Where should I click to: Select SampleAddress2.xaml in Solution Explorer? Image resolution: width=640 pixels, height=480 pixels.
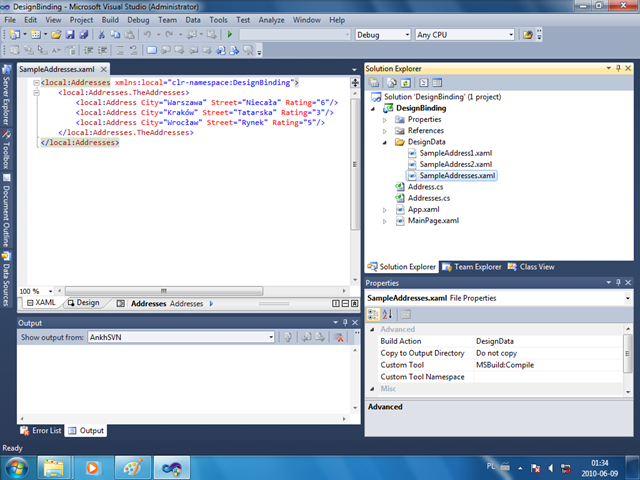(x=456, y=164)
